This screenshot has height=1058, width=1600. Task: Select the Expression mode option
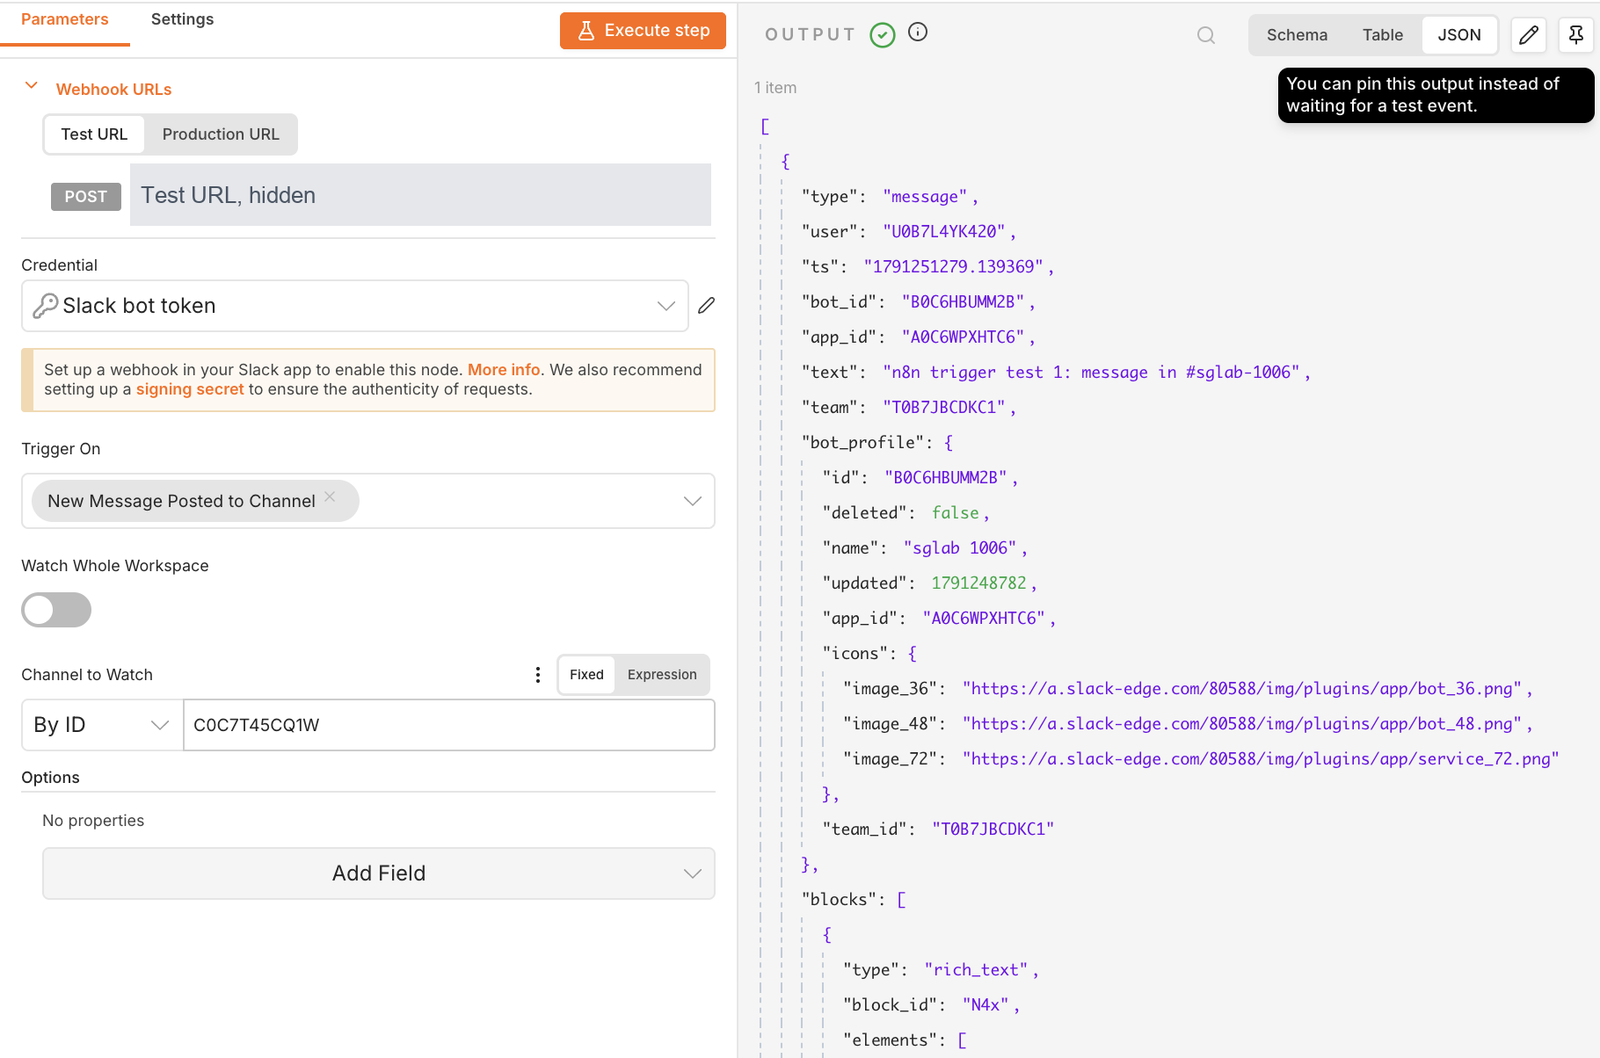tap(662, 675)
